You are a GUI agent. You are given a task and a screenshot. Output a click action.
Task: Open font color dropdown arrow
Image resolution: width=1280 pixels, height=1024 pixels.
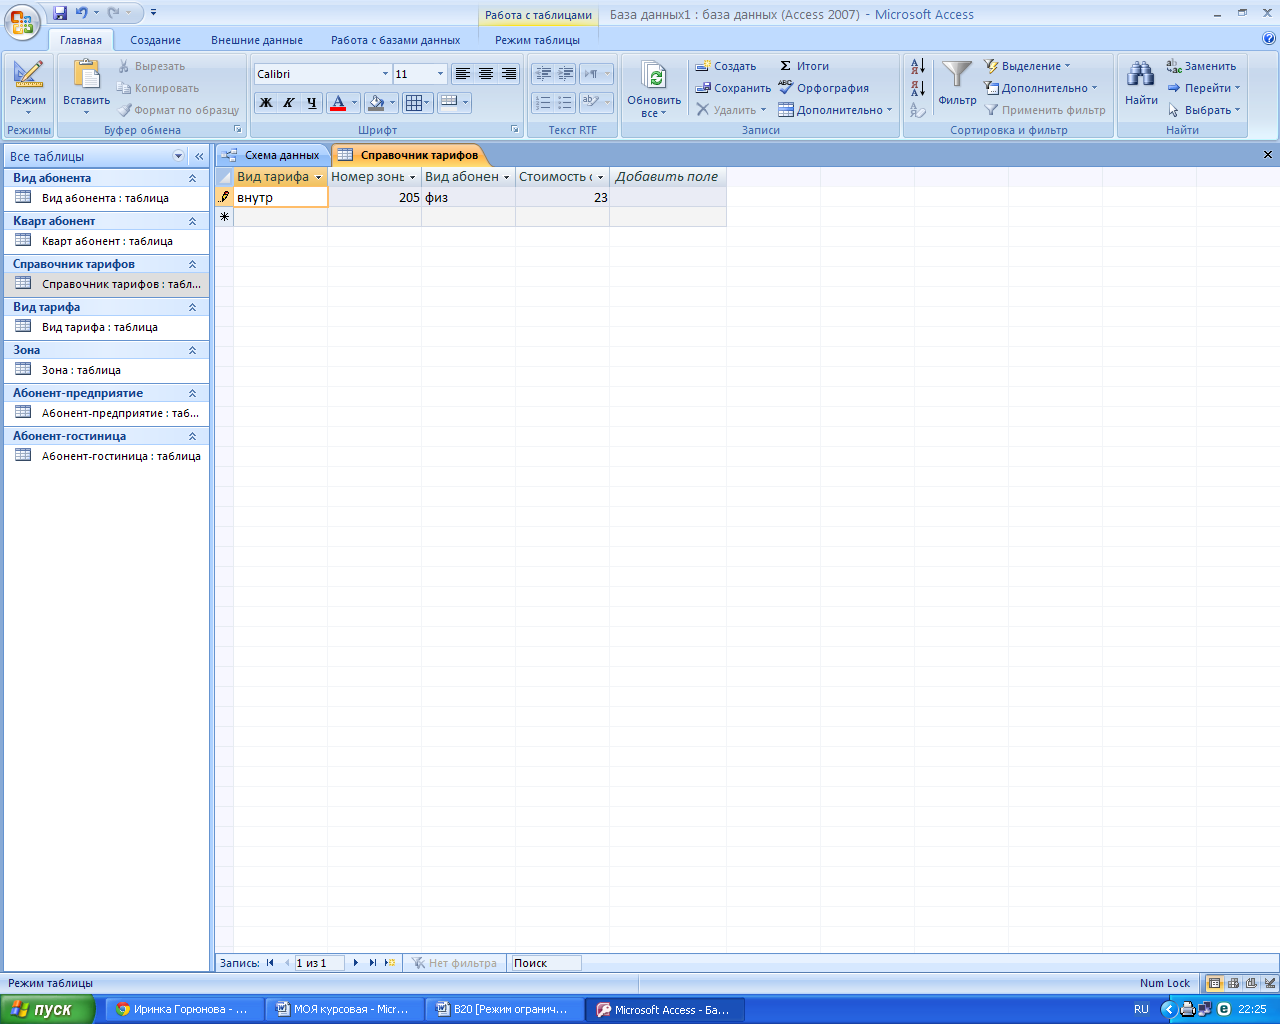pos(354,102)
